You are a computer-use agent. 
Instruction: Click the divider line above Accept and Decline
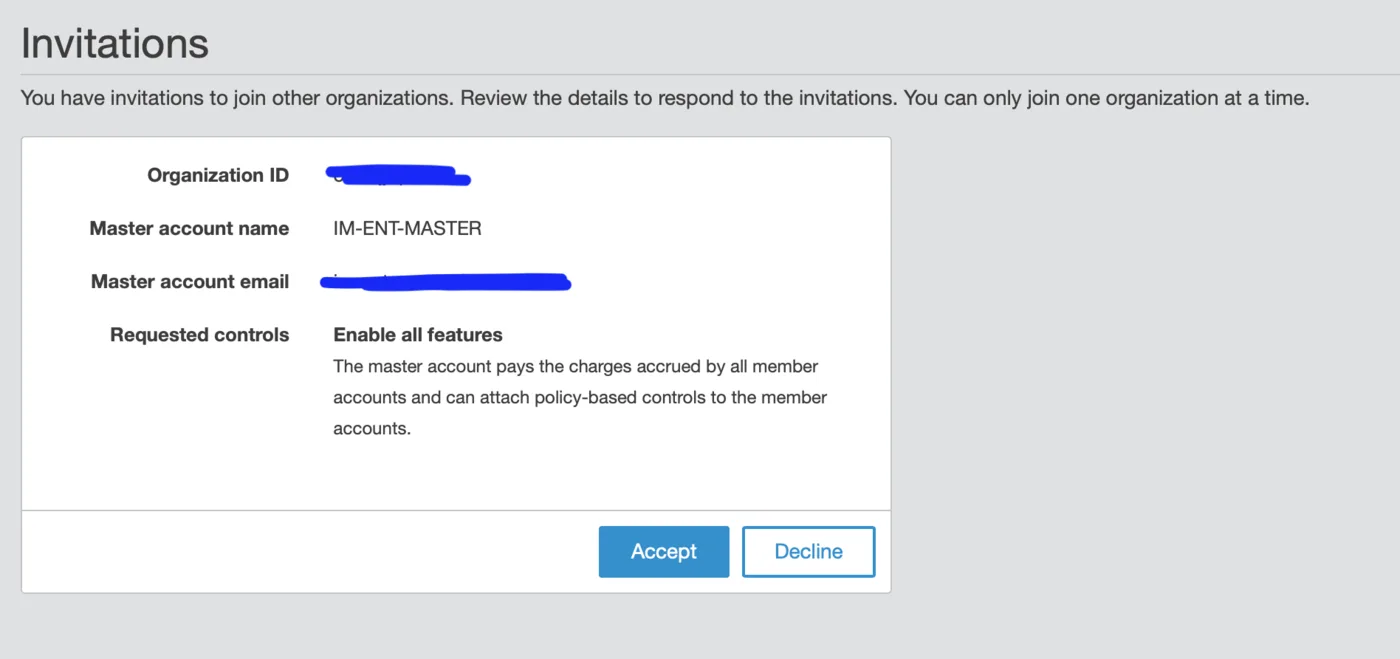[x=456, y=511]
